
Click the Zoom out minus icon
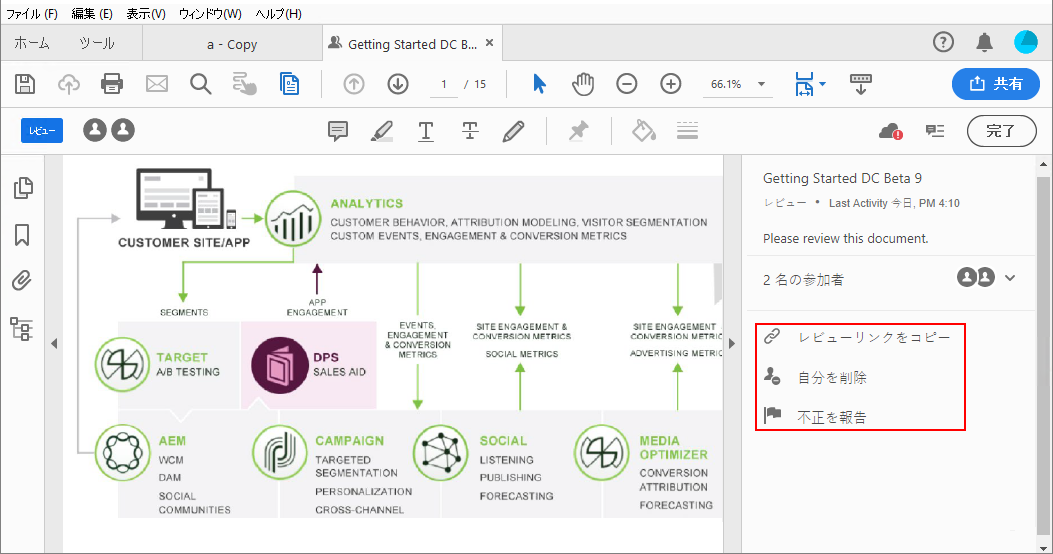tap(627, 84)
